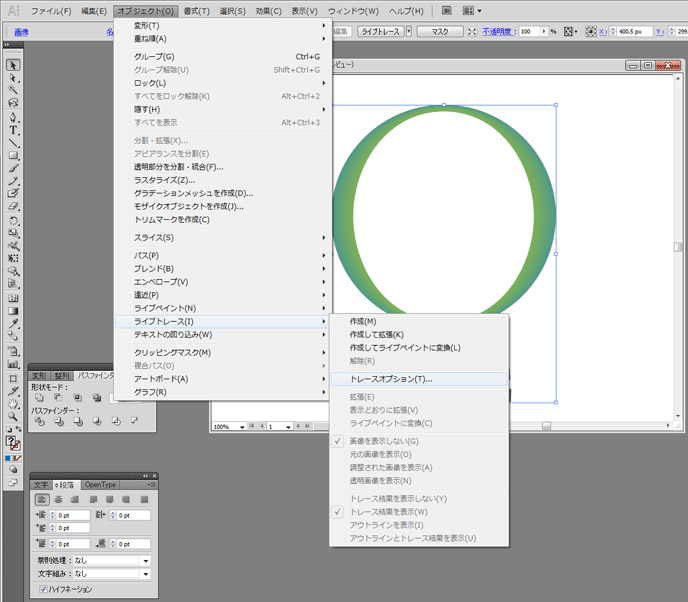Select 画像を表示しない(G) checked option
The height and width of the screenshot is (602, 688).
point(384,441)
